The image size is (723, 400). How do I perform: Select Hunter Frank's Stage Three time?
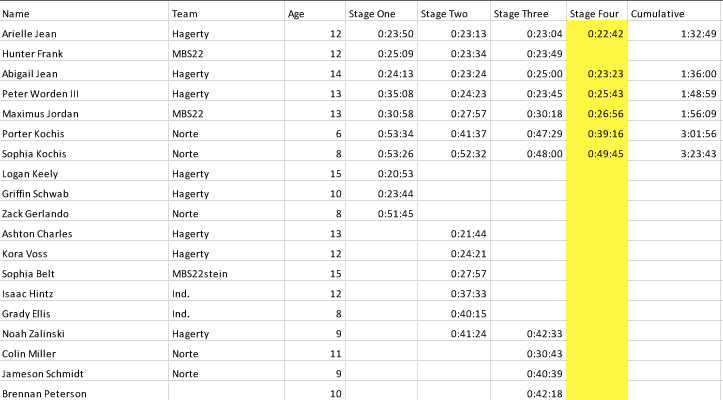544,54
